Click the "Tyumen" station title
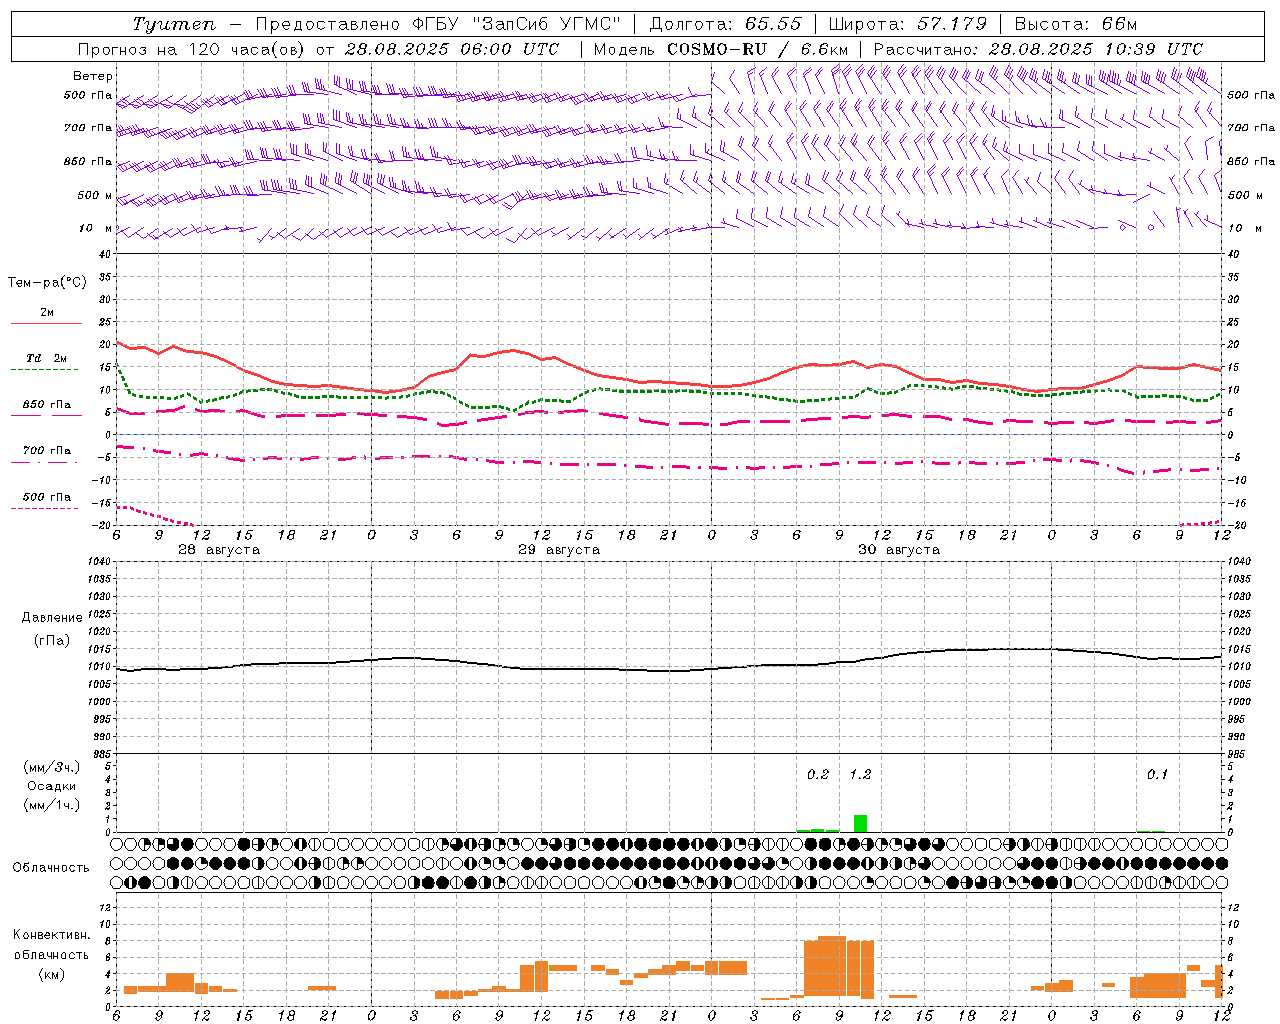1280x1024 pixels. click(174, 24)
